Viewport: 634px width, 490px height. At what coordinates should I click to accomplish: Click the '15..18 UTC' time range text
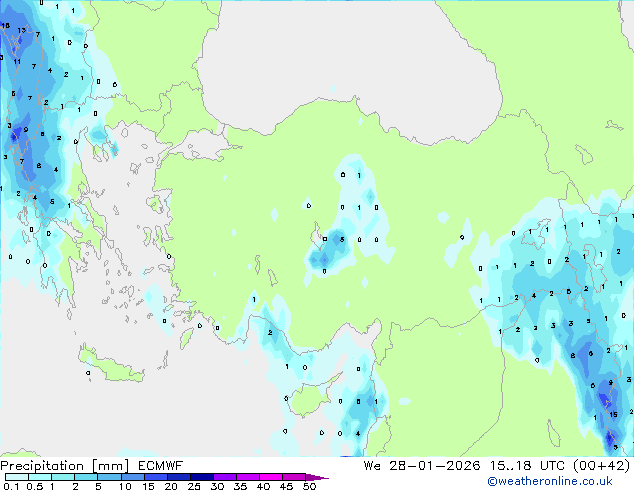click(x=527, y=466)
